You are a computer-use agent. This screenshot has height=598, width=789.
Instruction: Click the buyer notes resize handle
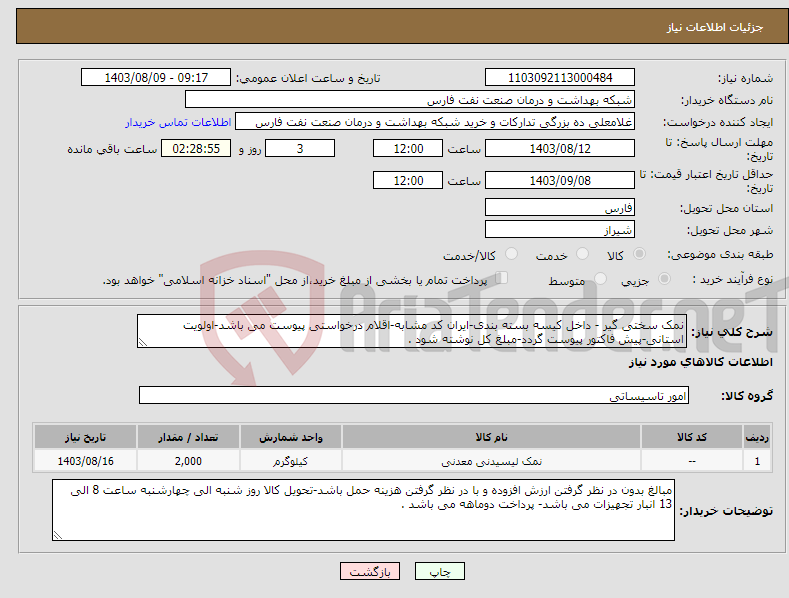[x=58, y=535]
